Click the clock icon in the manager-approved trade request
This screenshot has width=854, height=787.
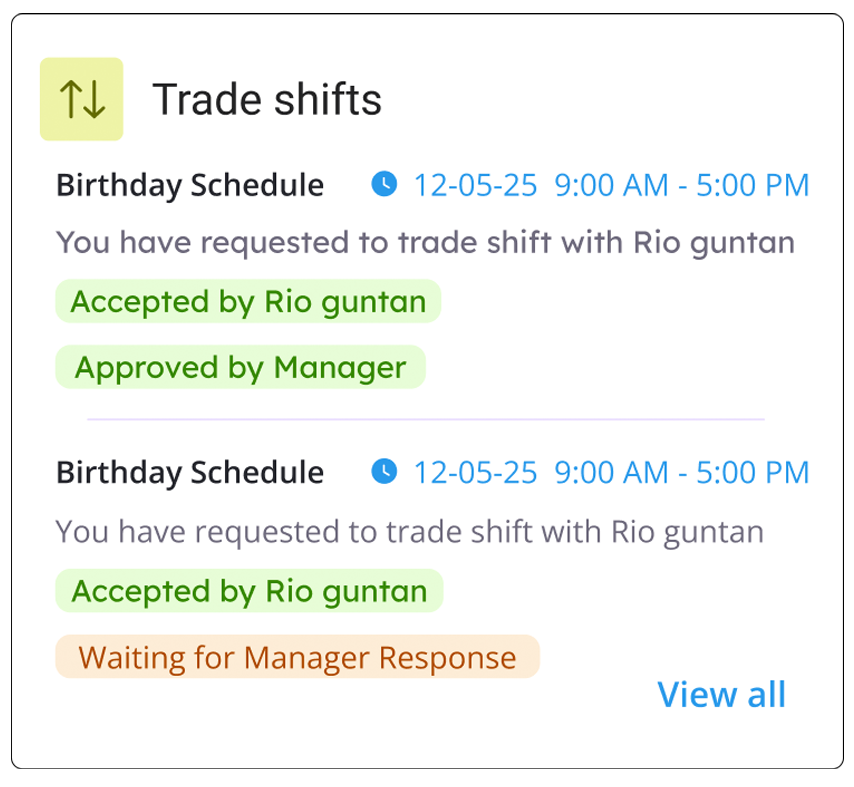384,184
